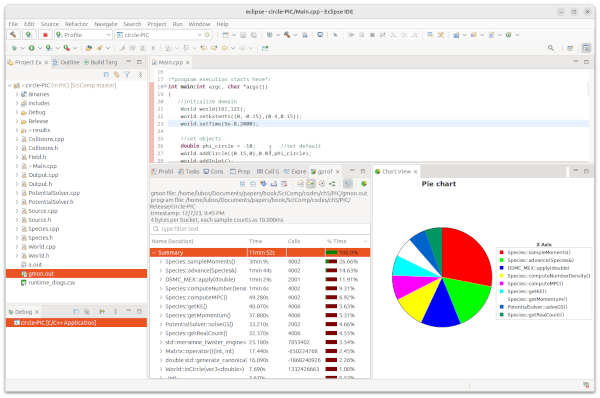Maximize the Chart View panel

pos(586,171)
